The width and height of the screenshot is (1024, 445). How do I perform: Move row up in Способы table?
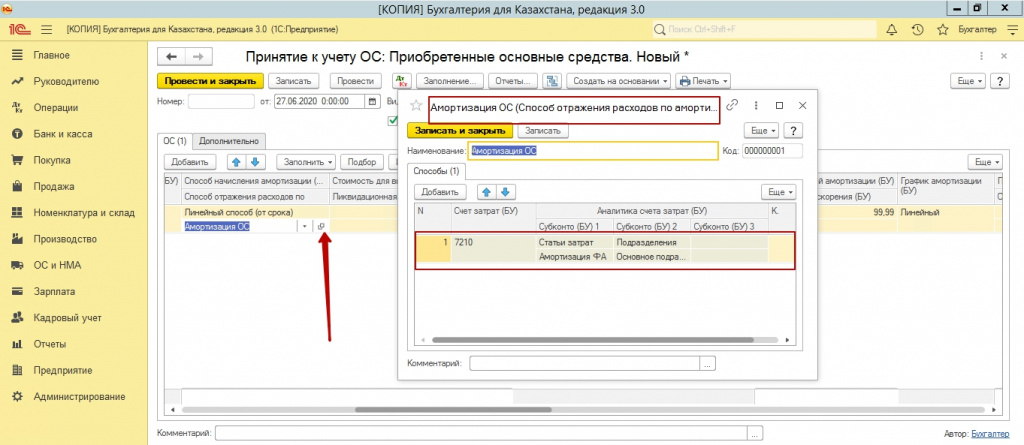coord(488,192)
